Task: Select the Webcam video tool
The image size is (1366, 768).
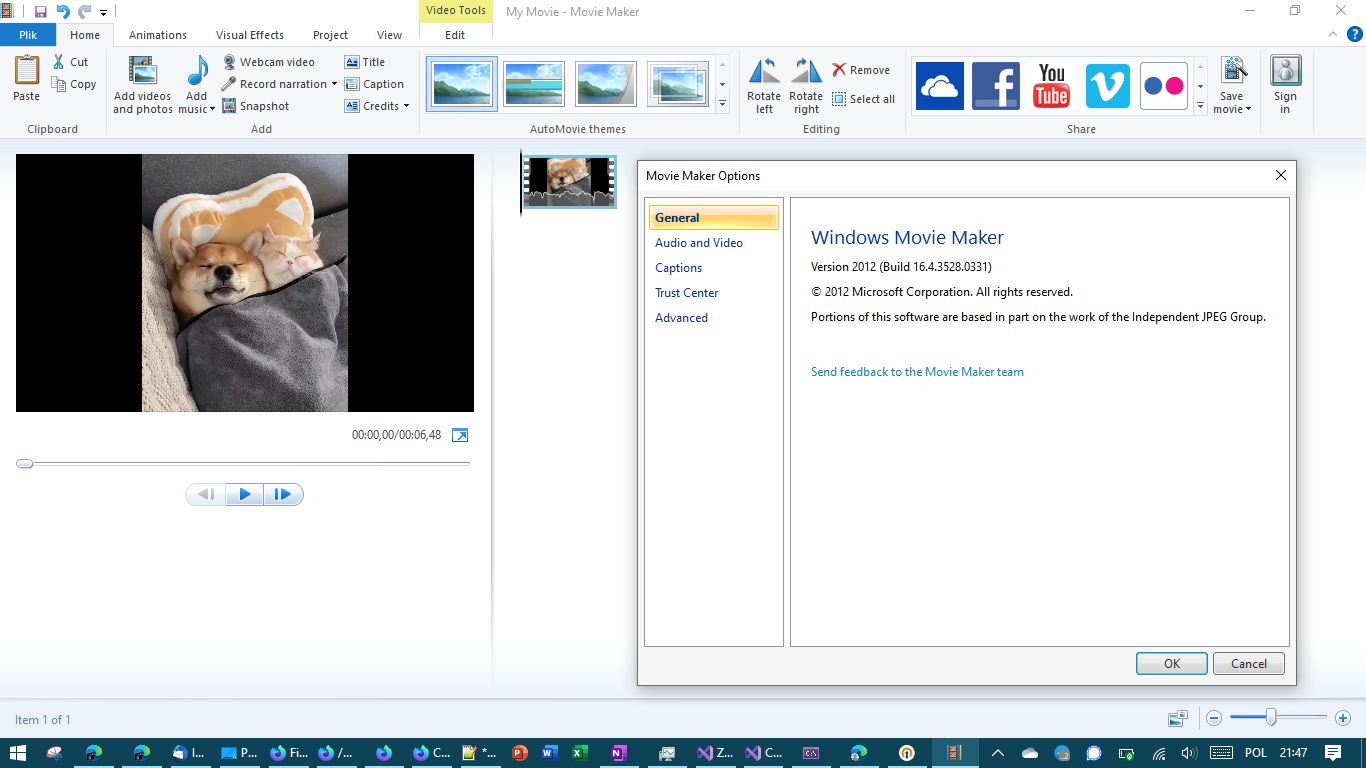Action: point(270,61)
